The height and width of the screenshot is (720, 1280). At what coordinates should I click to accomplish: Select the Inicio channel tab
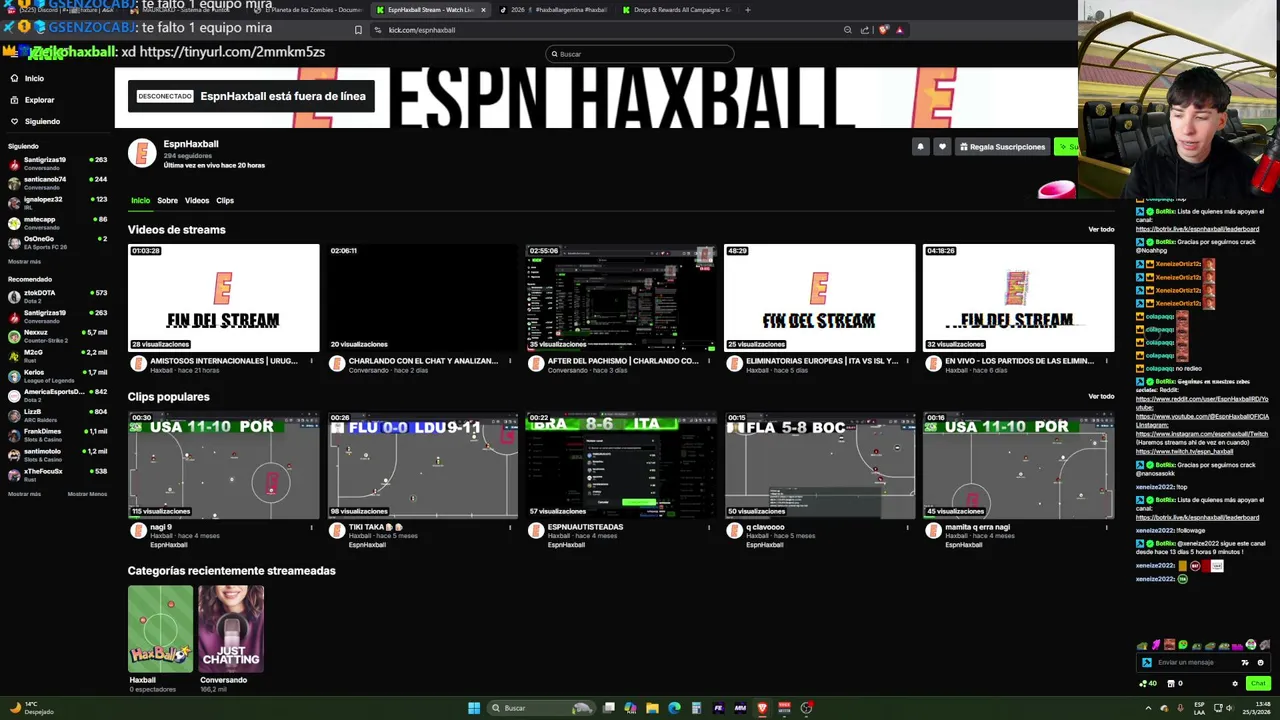pyautogui.click(x=140, y=200)
